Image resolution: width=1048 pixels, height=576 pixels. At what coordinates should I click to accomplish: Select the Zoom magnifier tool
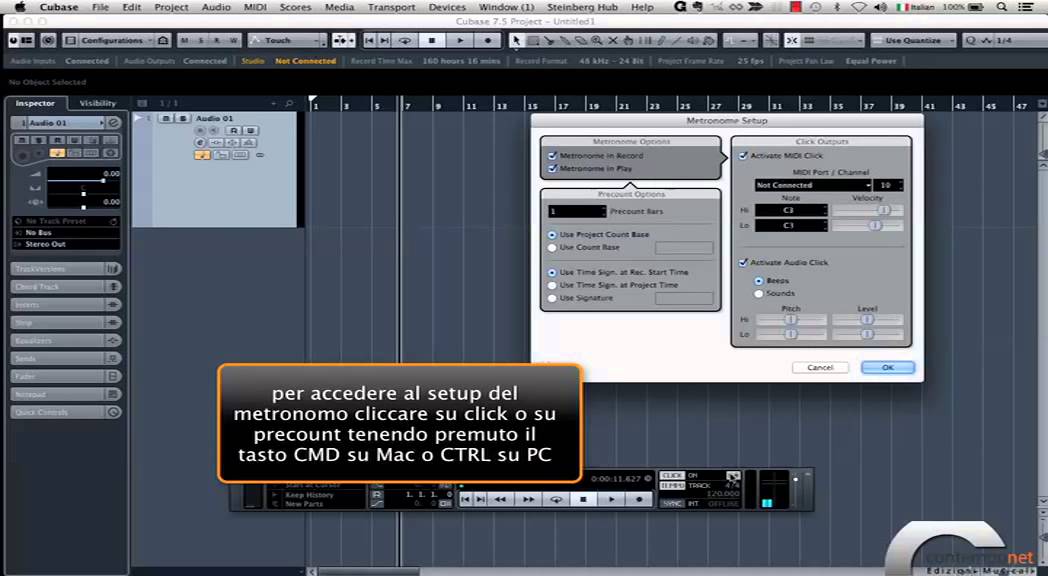[597, 40]
